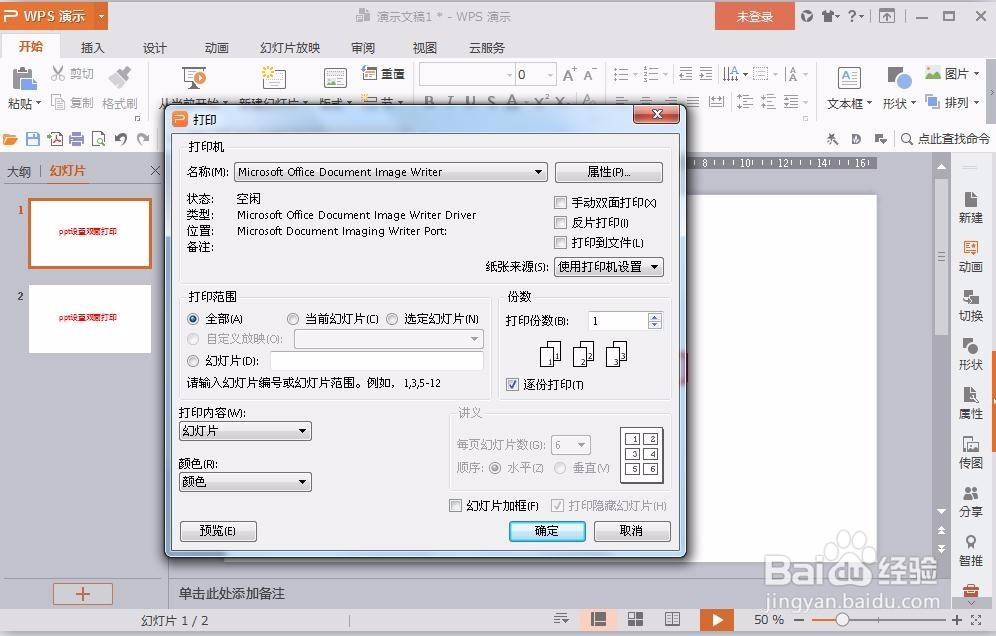This screenshot has height=636, width=996.
Task: Click the Undo arrow icon
Action: (x=121, y=139)
